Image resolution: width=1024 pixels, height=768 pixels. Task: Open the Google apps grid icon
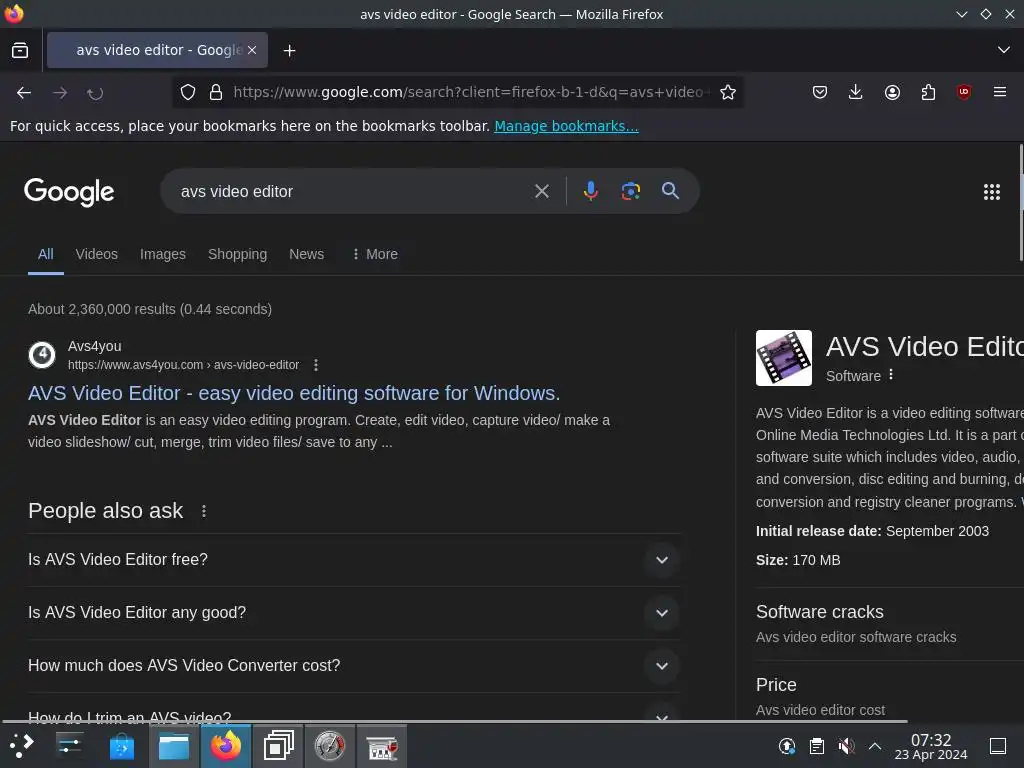pyautogui.click(x=991, y=191)
